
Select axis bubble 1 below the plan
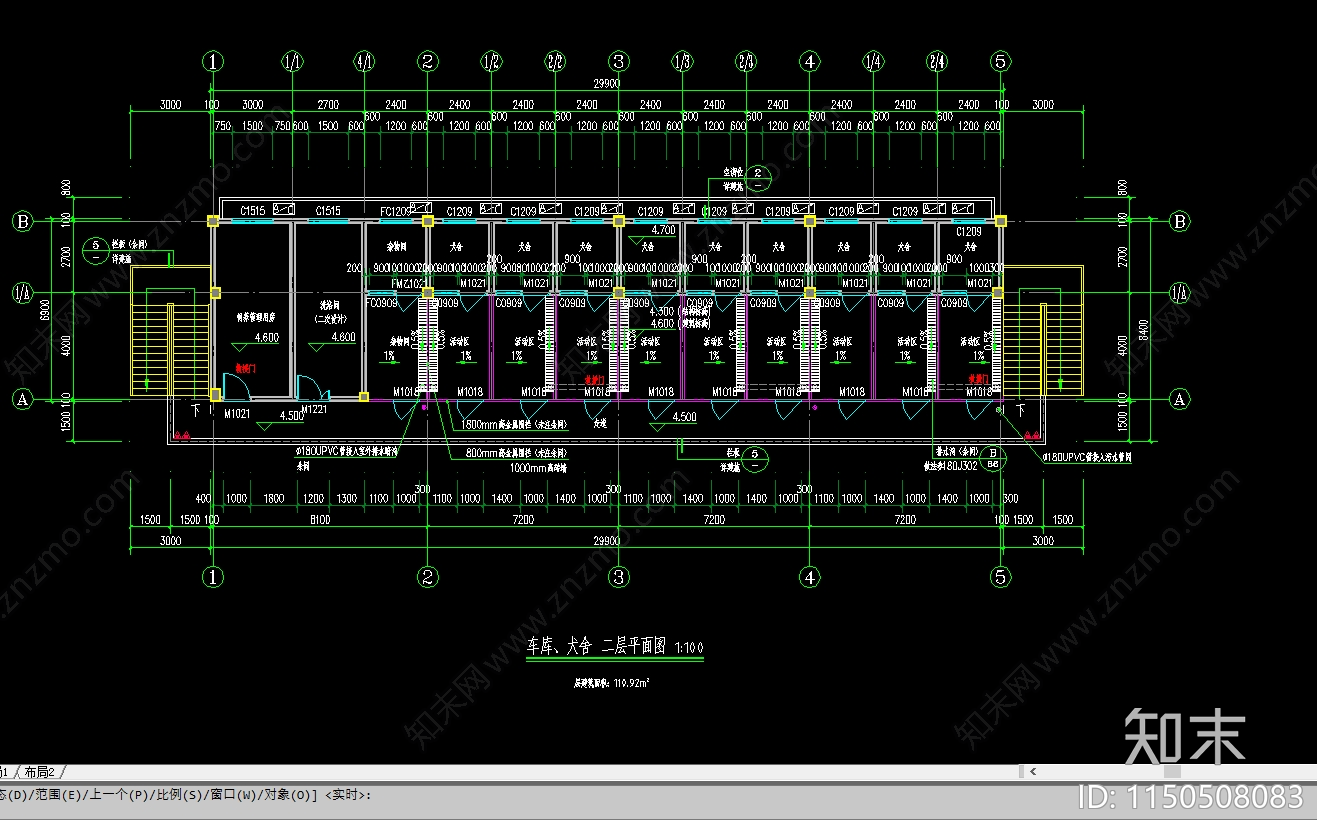coord(213,576)
